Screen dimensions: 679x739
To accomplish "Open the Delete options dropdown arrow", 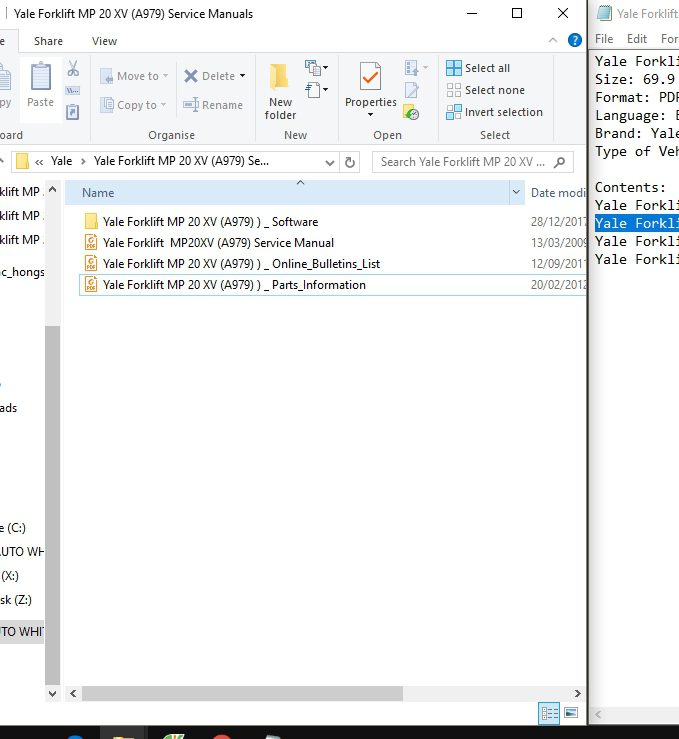I will (242, 76).
